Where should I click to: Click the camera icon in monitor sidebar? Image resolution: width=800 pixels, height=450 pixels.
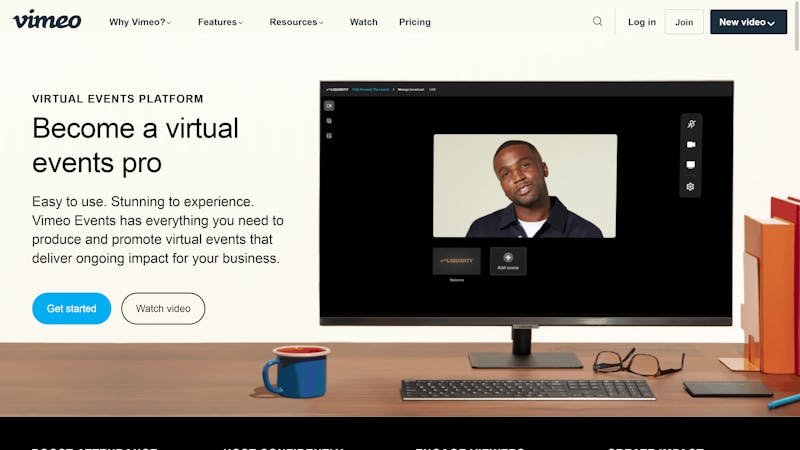(x=691, y=145)
